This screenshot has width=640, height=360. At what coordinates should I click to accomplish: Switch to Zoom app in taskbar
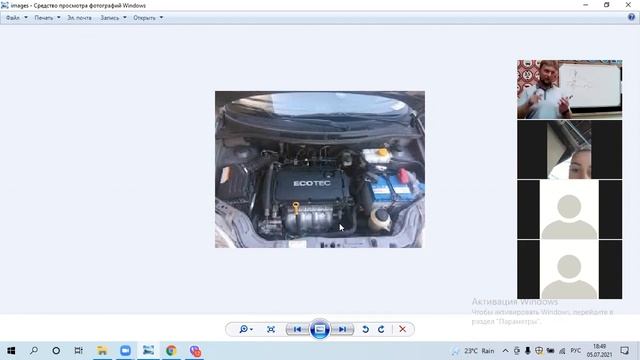[125, 351]
